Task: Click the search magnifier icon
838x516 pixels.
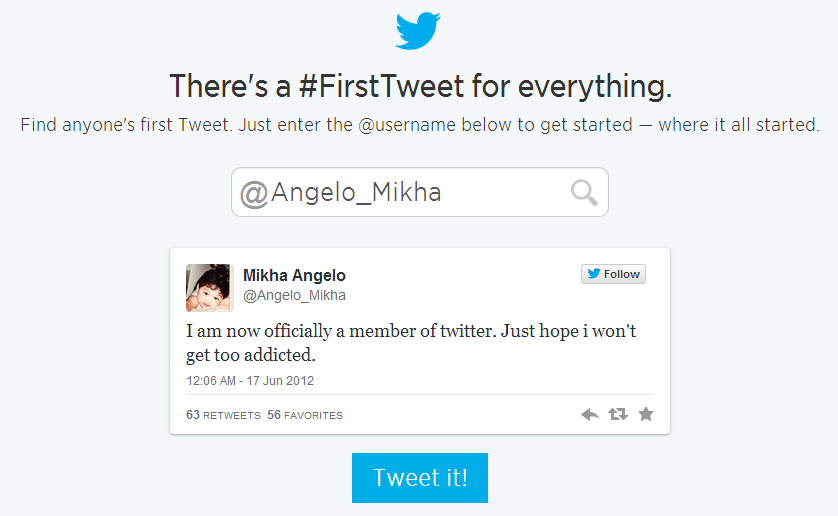Action: tap(584, 192)
